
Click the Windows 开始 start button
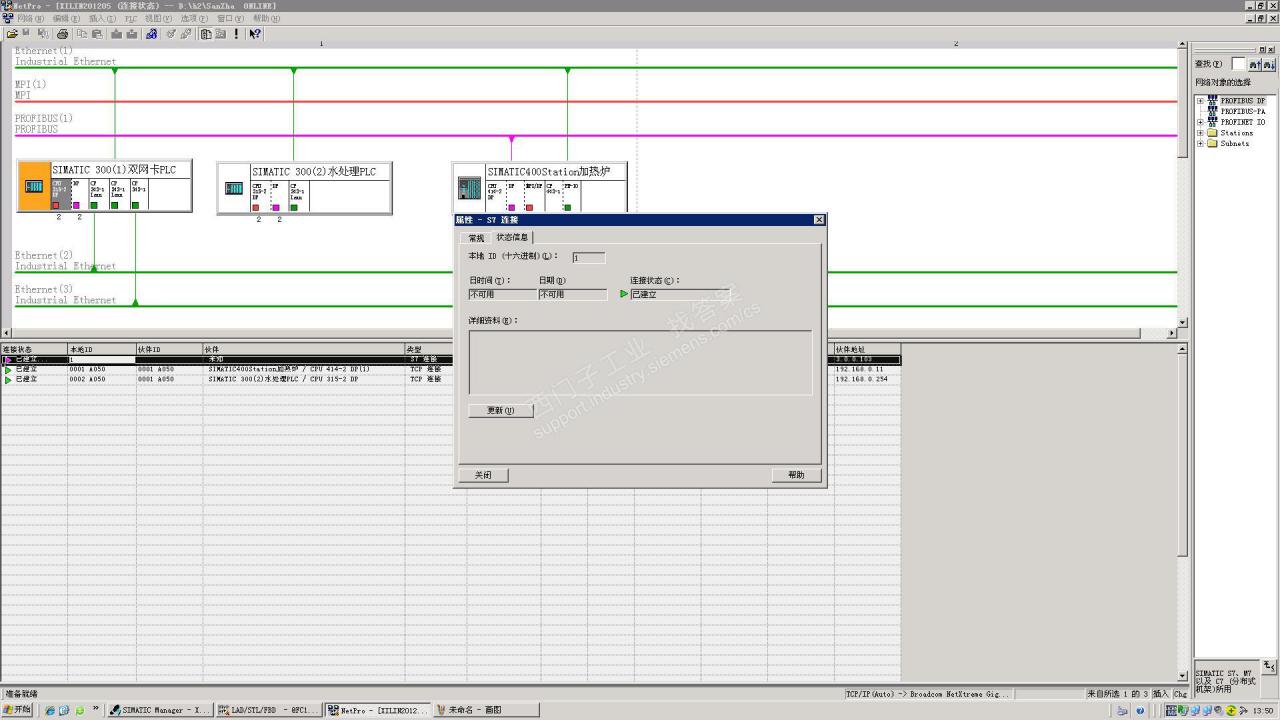tap(17, 710)
